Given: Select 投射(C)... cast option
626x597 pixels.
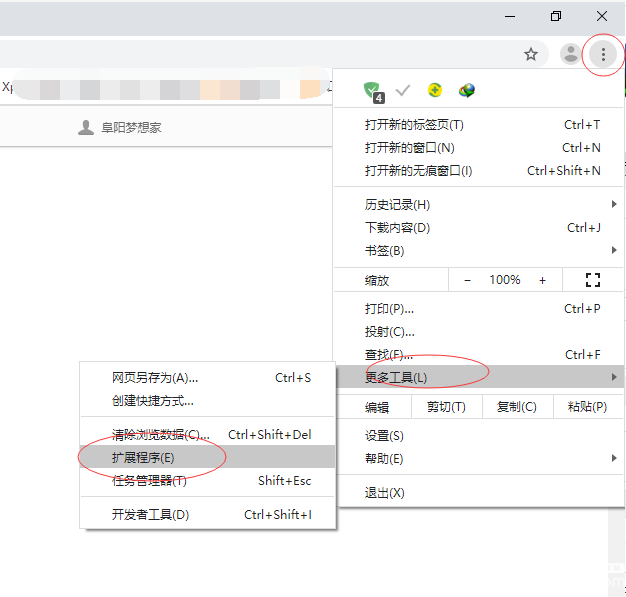Looking at the screenshot, I should (479, 331).
